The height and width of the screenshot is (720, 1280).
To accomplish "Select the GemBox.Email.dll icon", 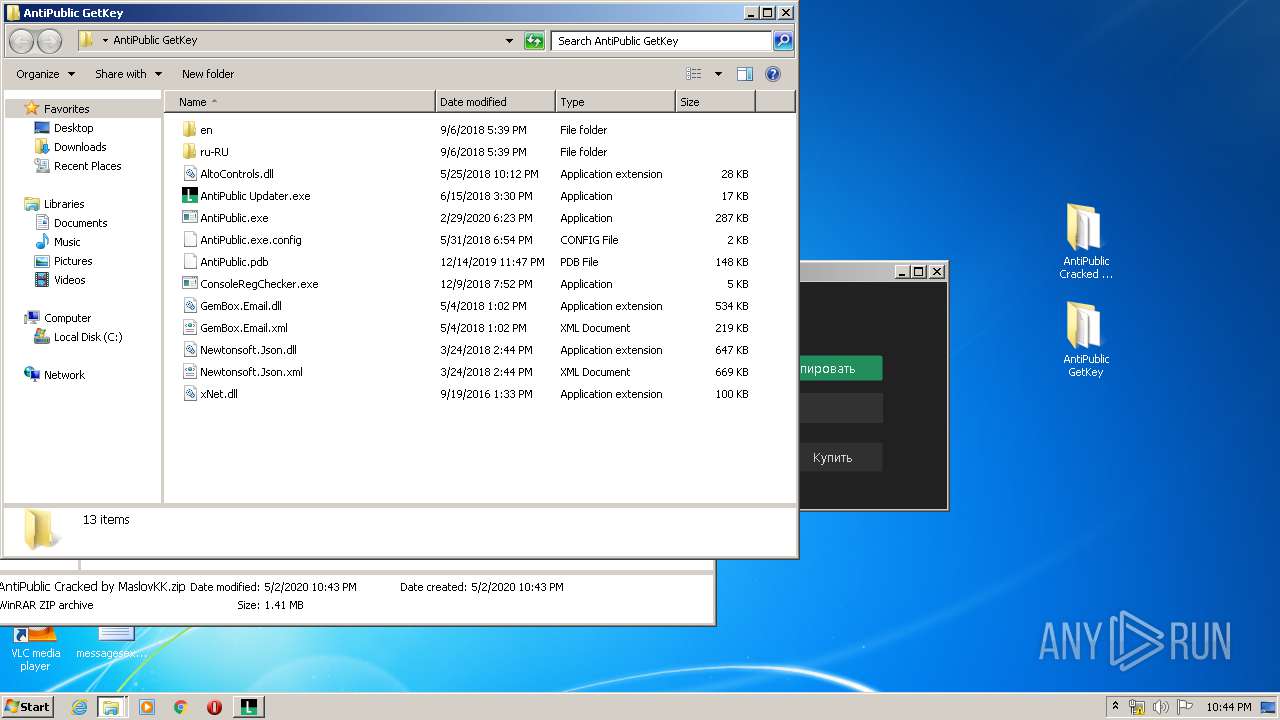I will pyautogui.click(x=190, y=306).
